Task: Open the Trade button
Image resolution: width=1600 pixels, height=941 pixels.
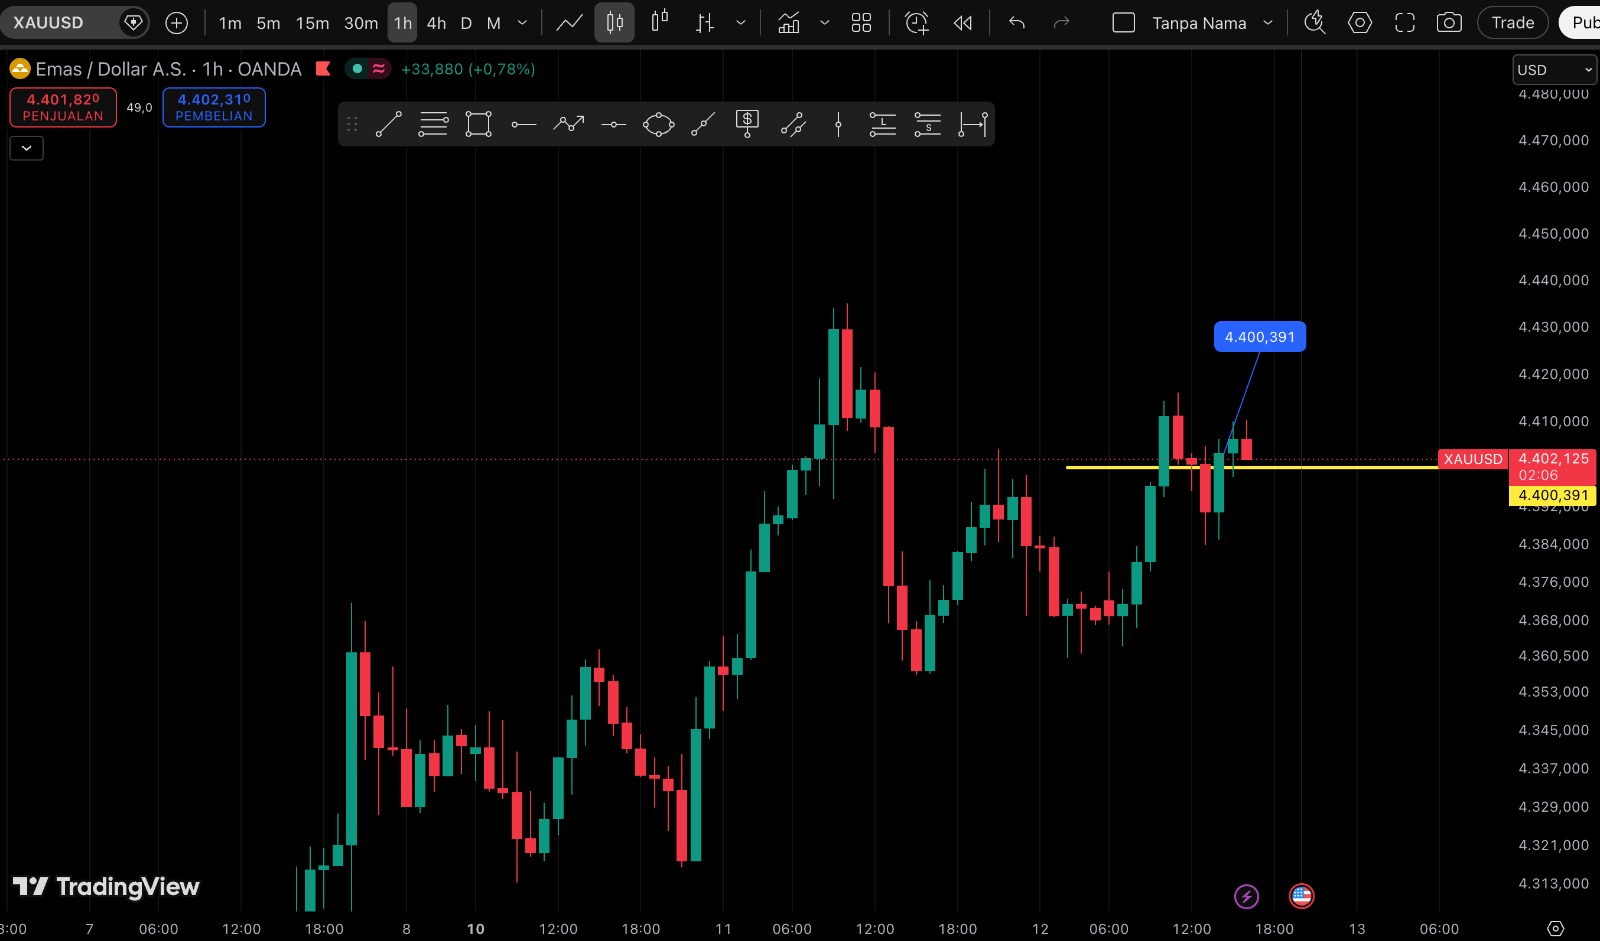Action: (1512, 23)
